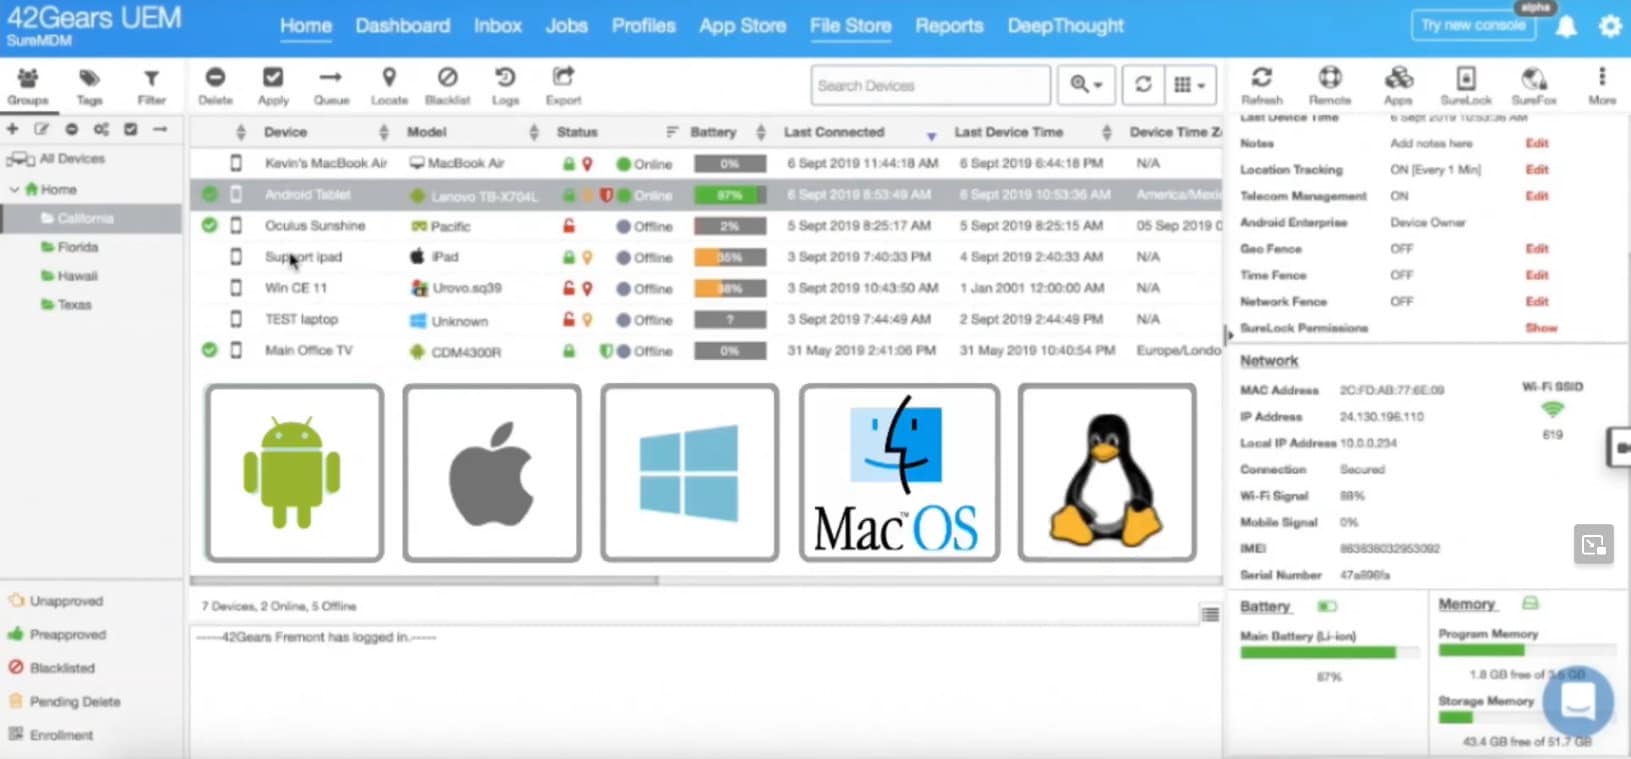
Task: Click the rename group pencil icon
Action: coord(41,129)
